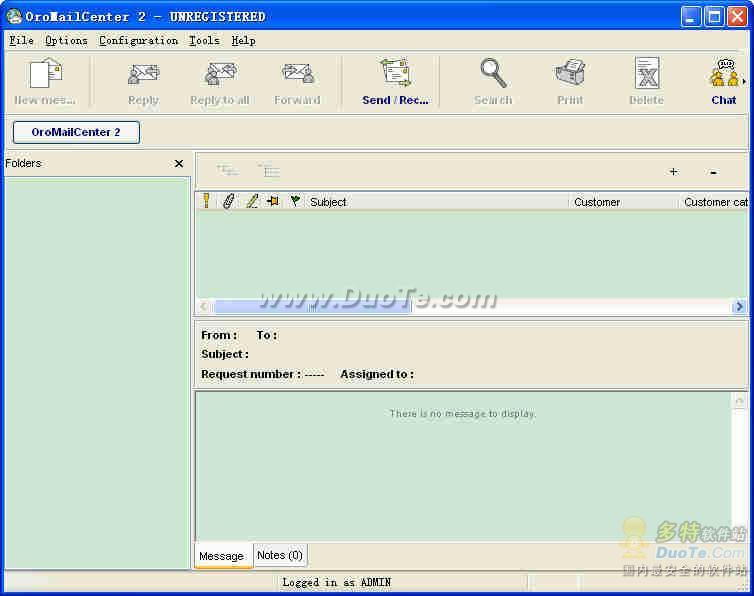
Task: Click the 'Request number :' label
Action: click(x=251, y=374)
